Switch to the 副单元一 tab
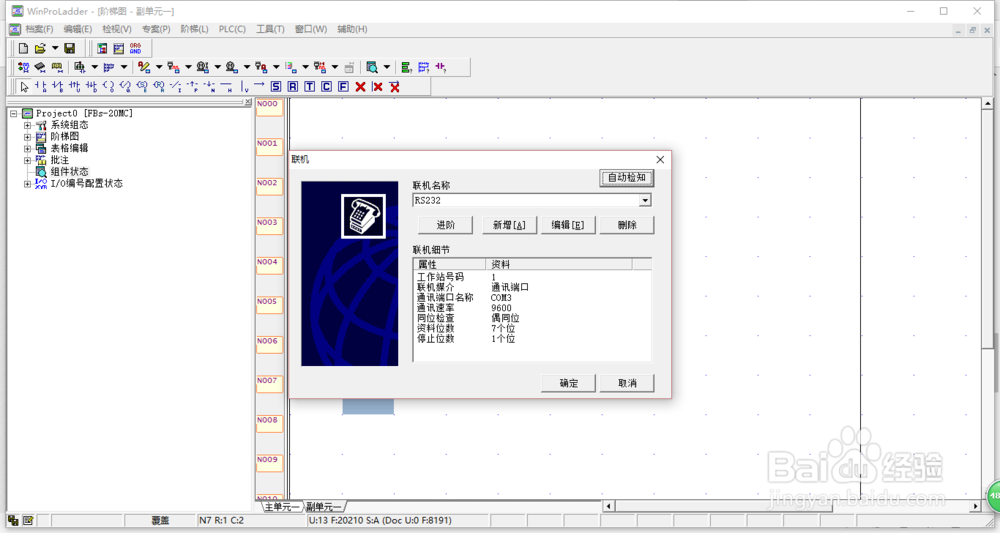 tap(323, 507)
